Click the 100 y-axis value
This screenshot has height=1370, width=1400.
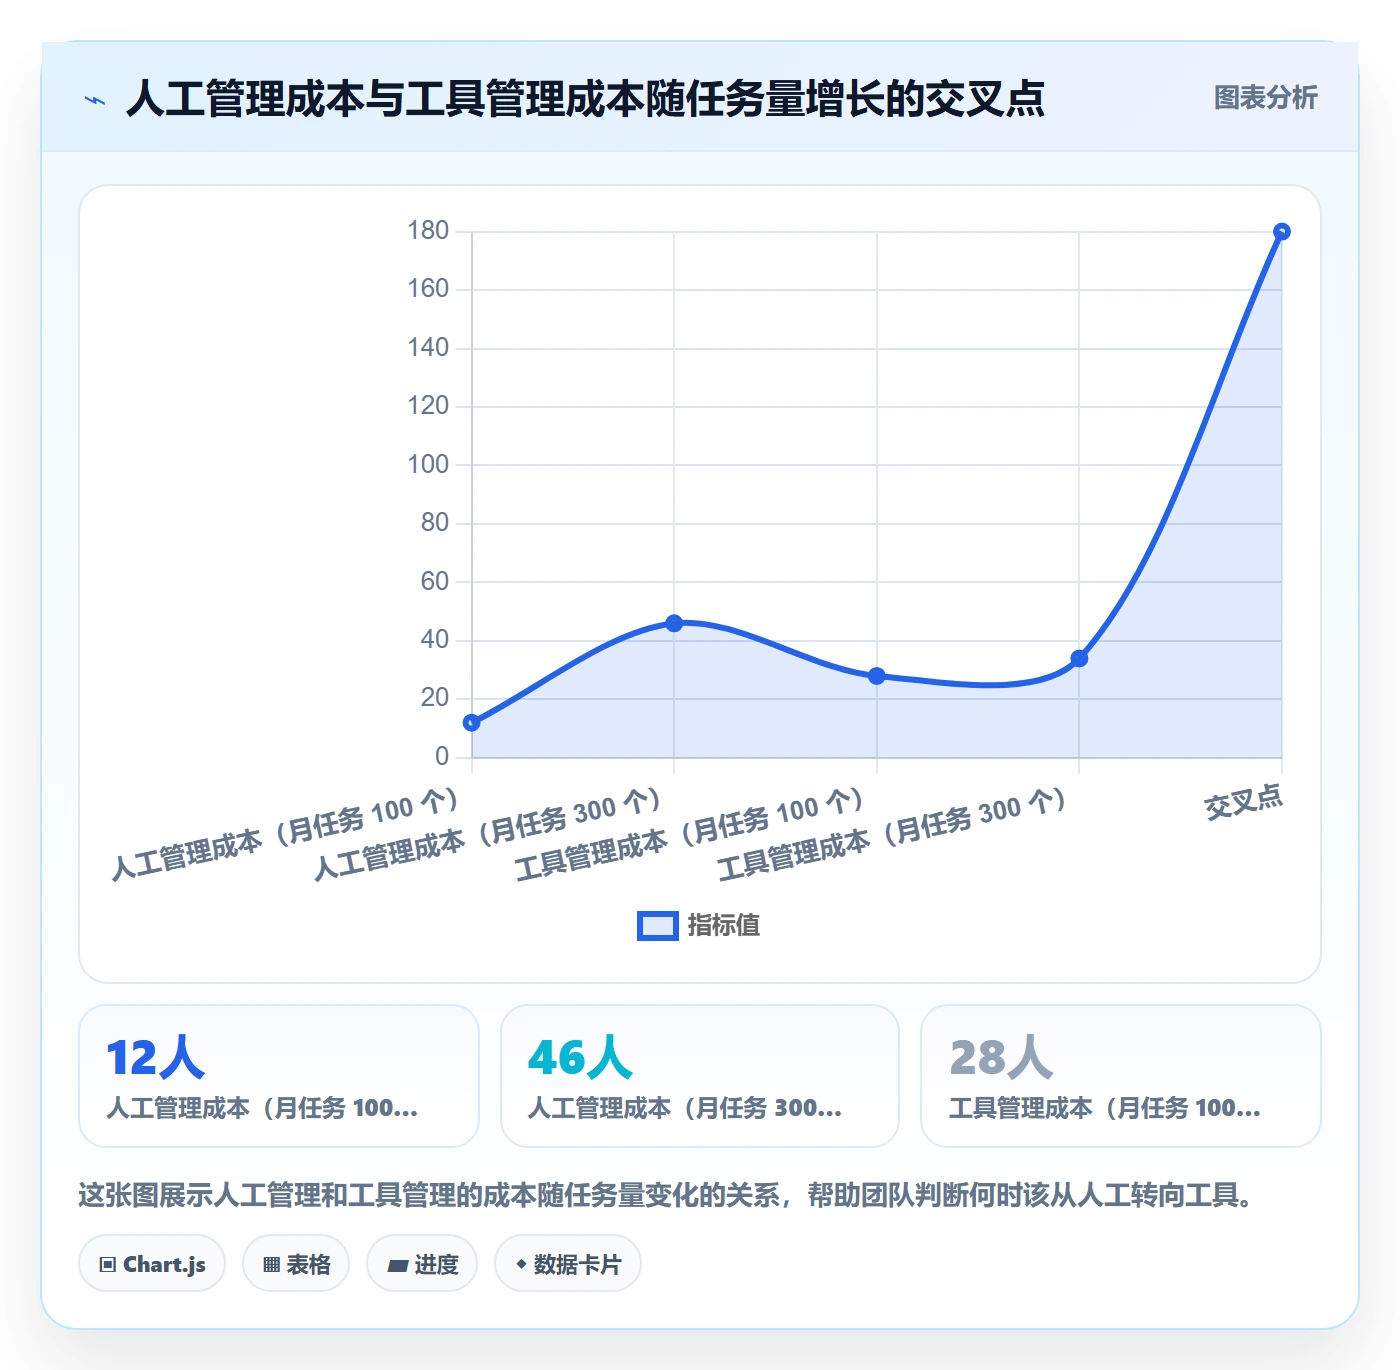(x=428, y=464)
